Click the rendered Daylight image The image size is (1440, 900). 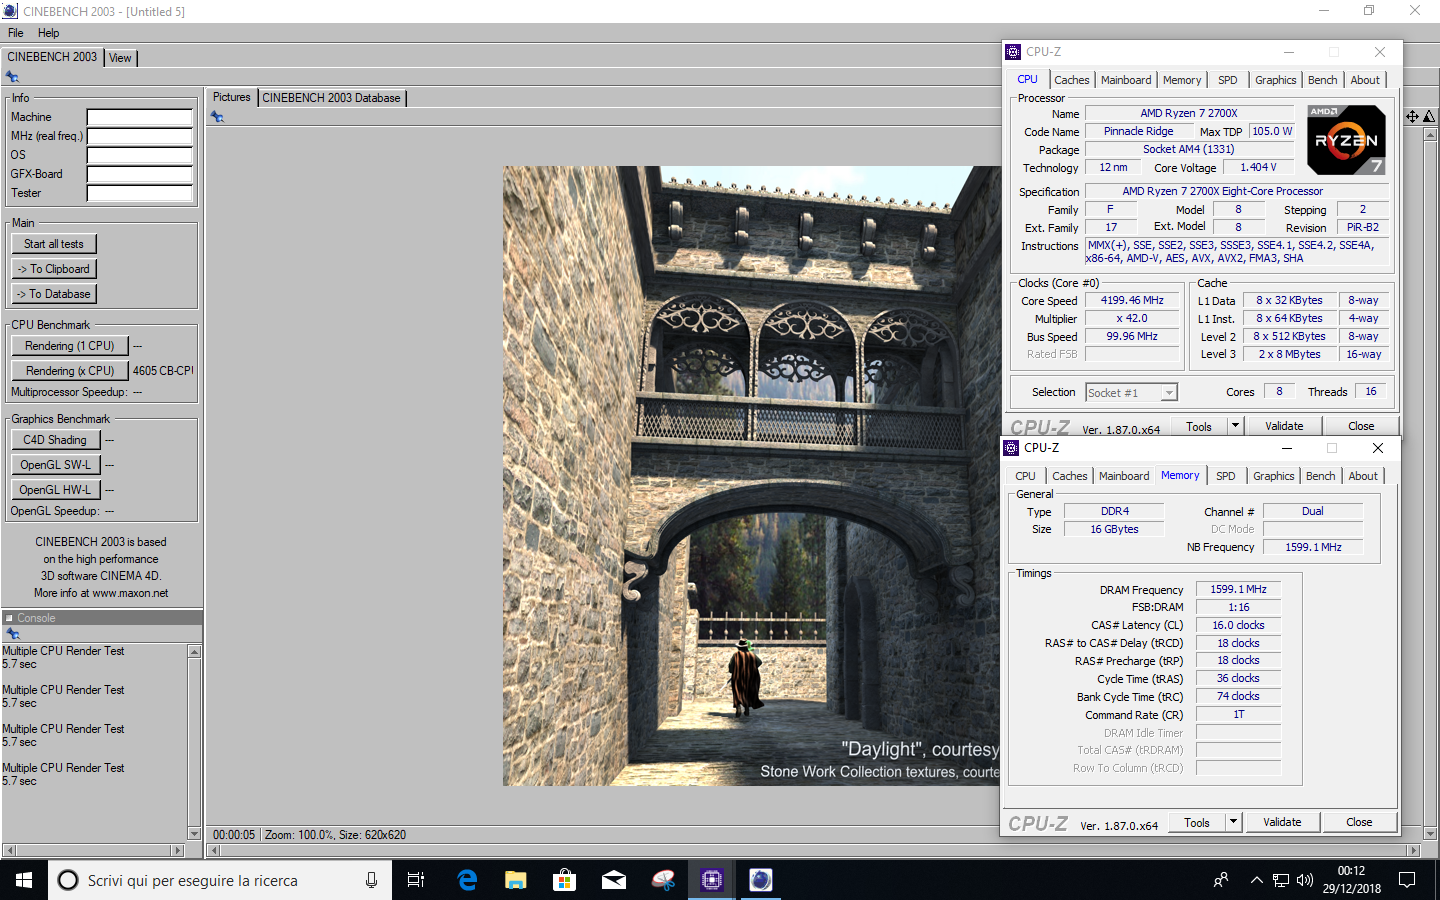(751, 476)
